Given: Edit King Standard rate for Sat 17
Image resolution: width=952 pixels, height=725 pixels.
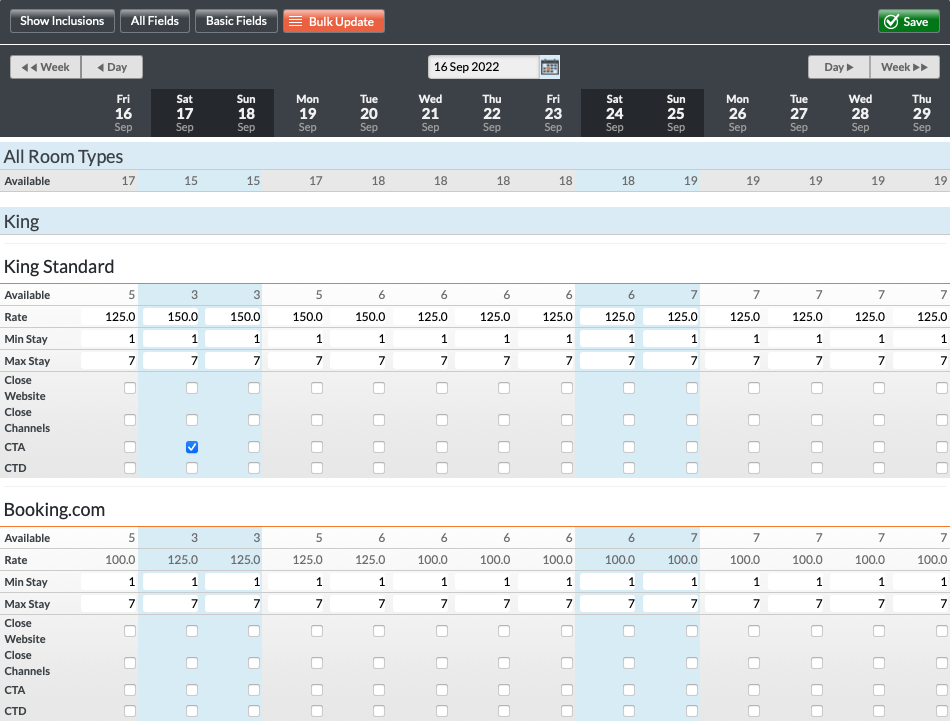Looking at the screenshot, I should pyautogui.click(x=174, y=317).
